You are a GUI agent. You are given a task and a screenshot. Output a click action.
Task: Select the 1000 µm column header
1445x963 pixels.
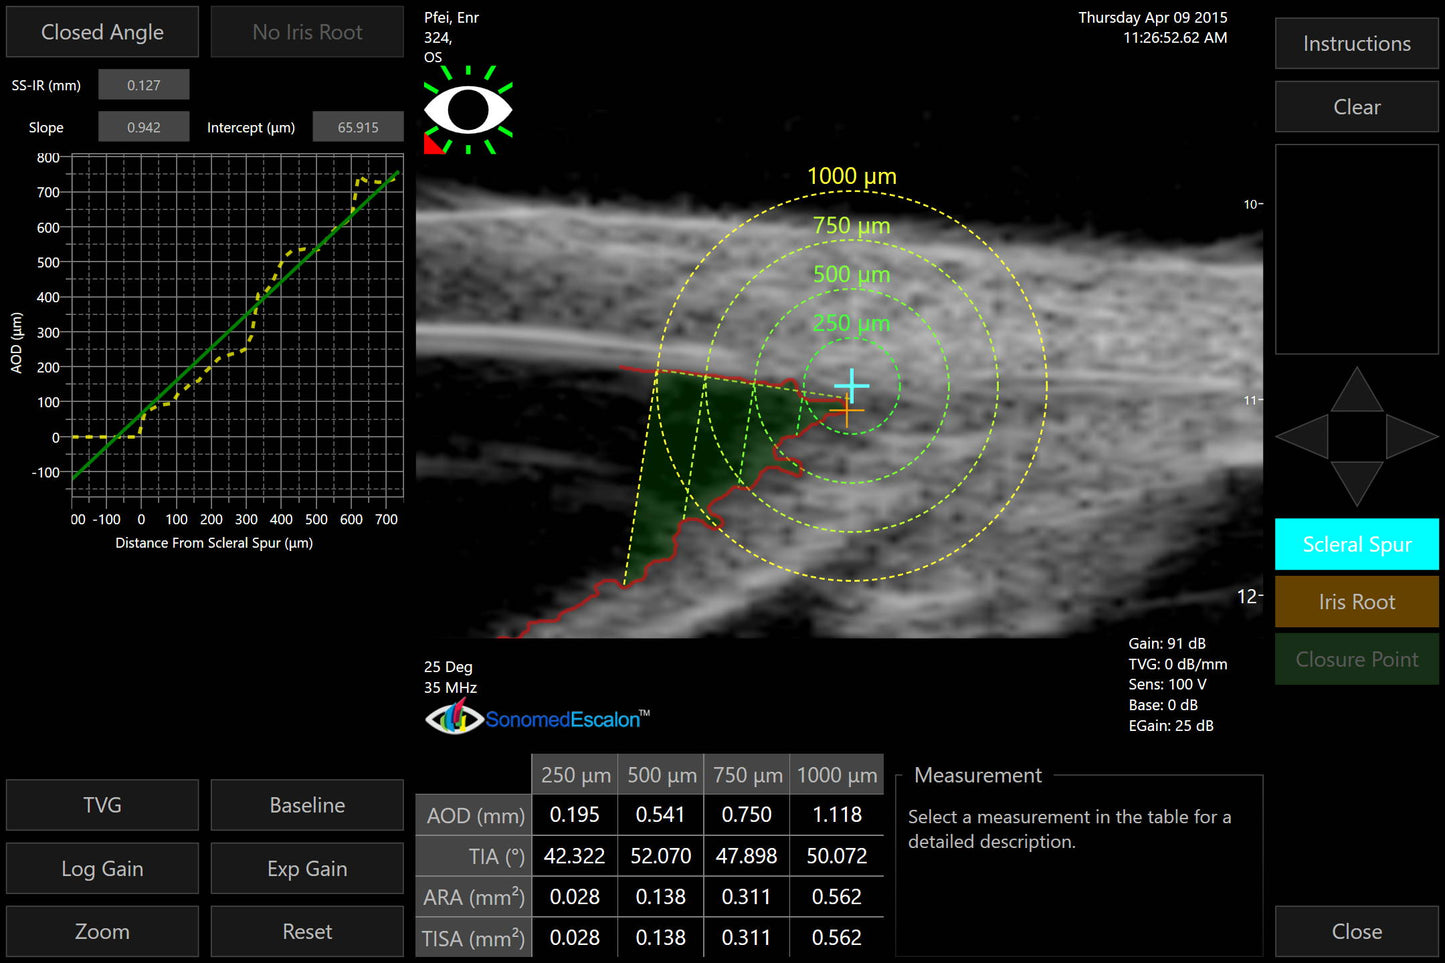(x=836, y=774)
